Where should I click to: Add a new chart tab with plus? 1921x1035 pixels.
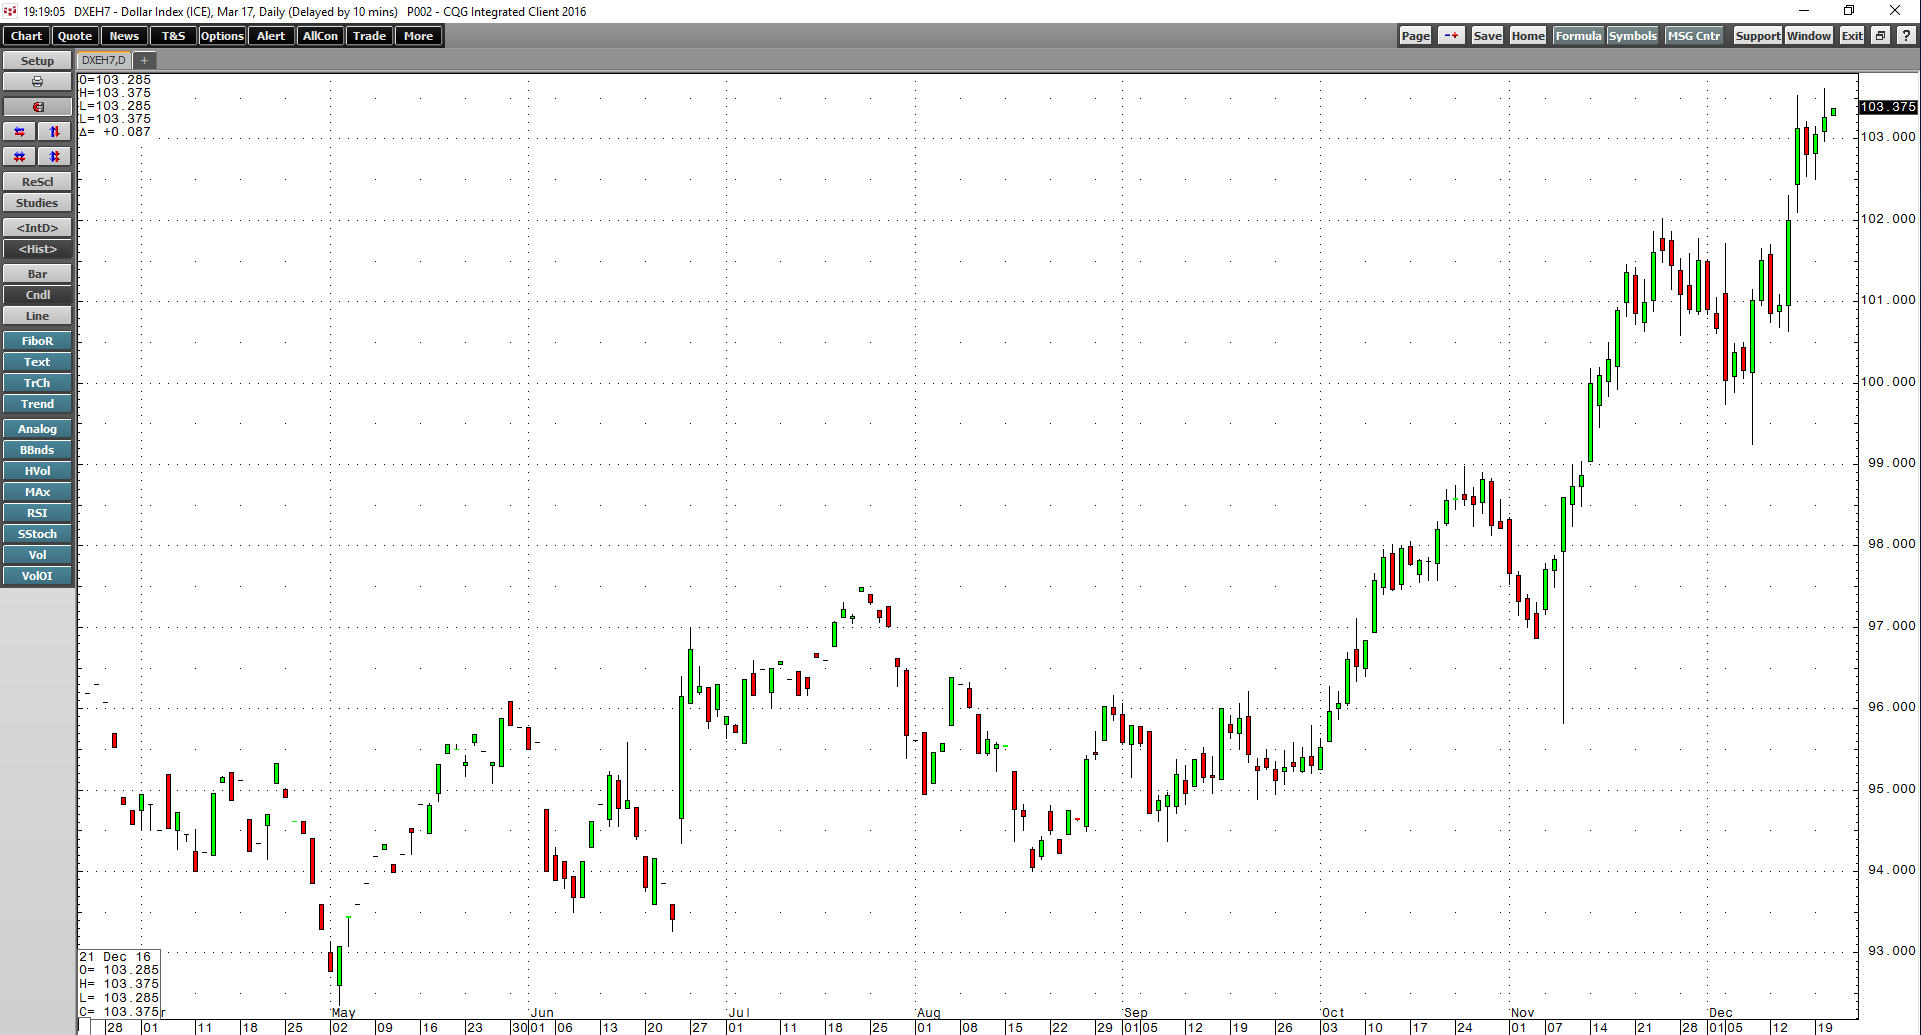(144, 61)
